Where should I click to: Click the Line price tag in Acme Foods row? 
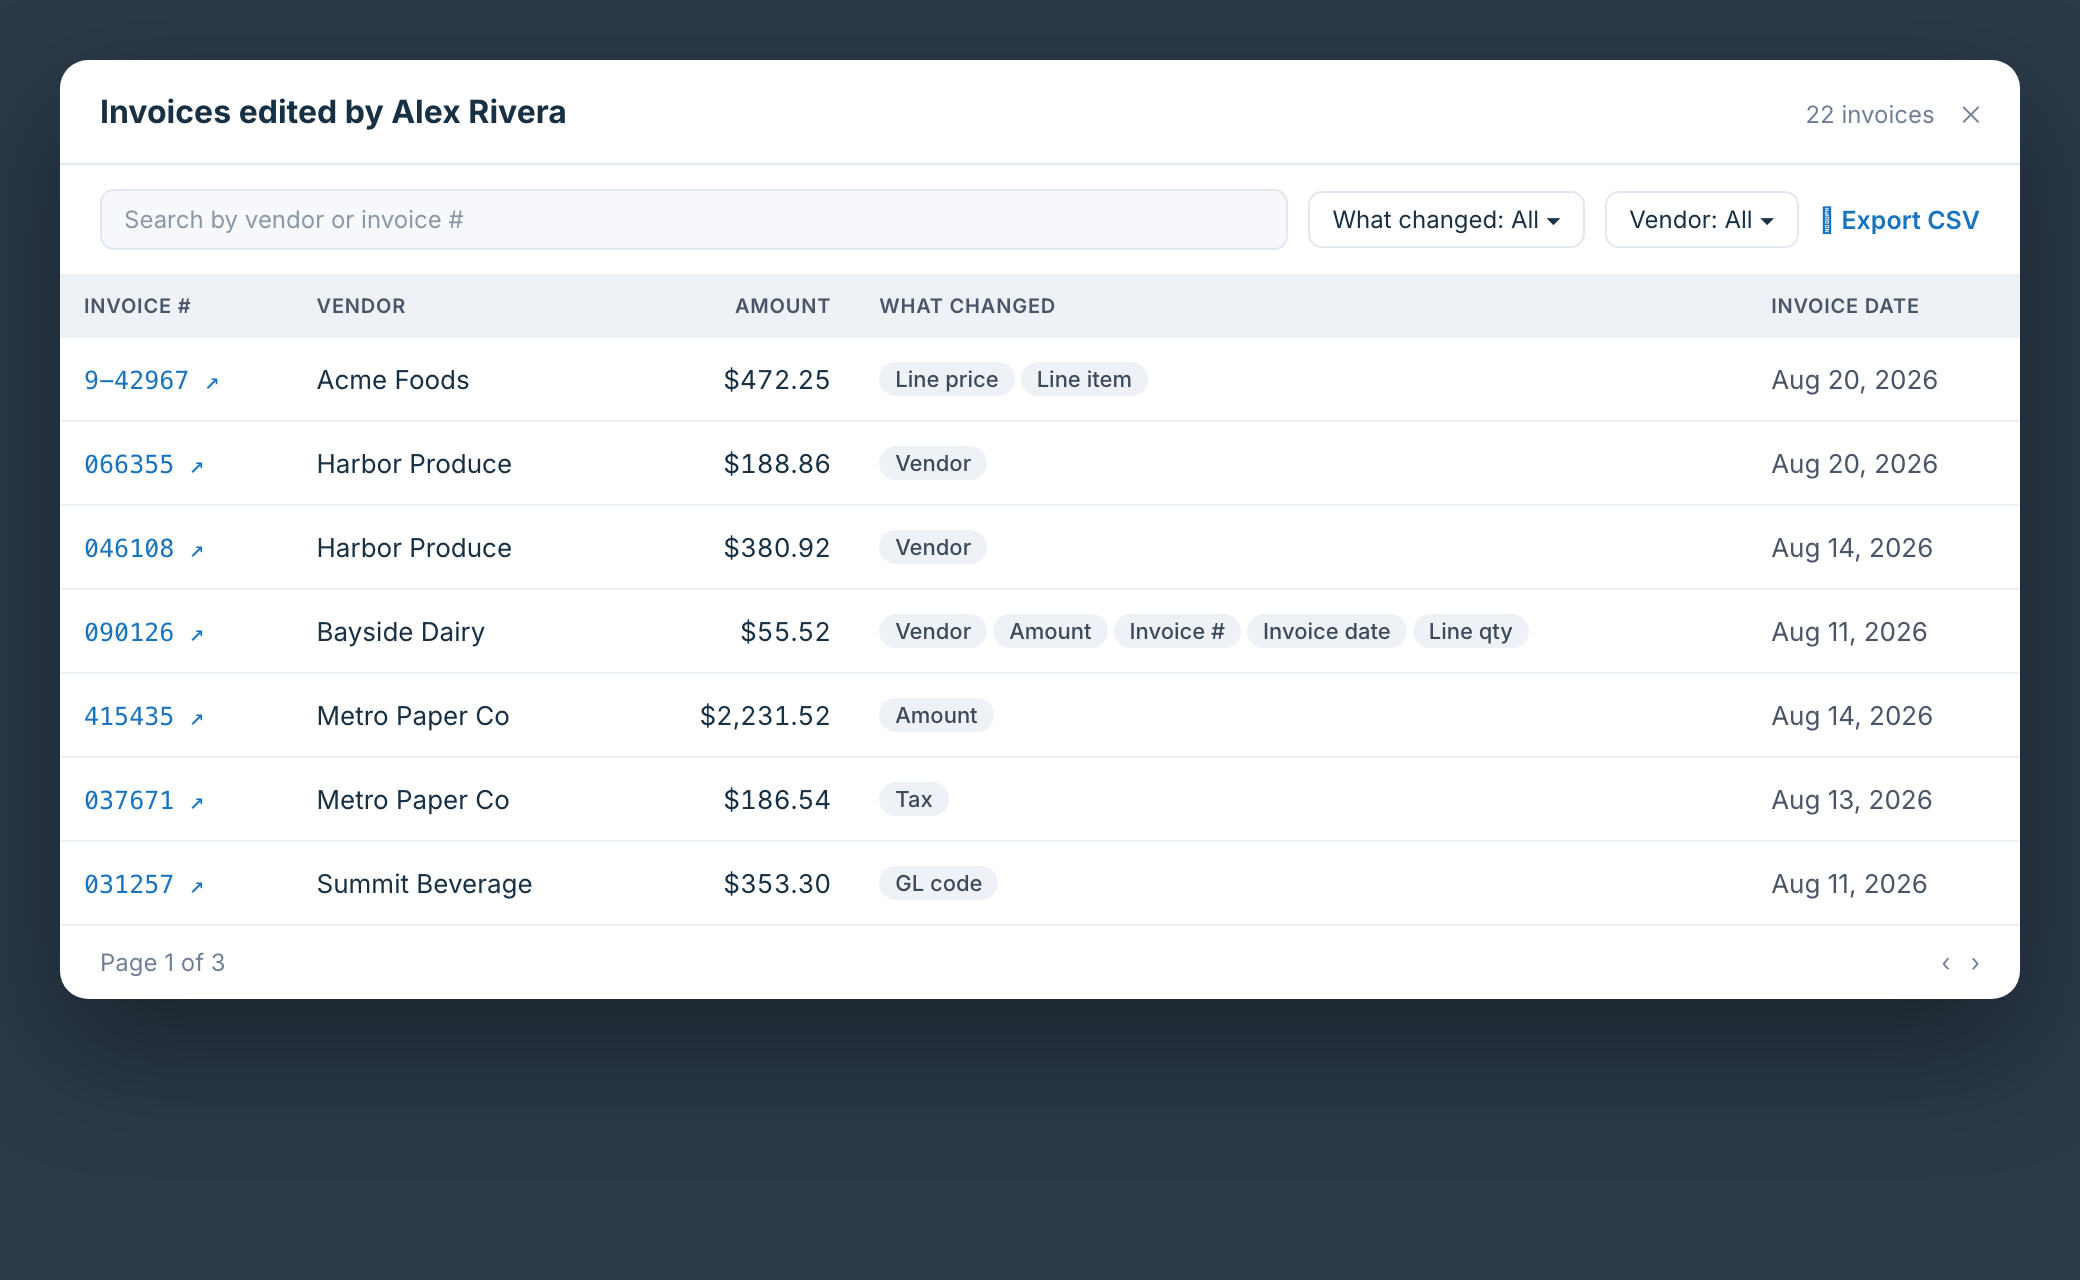tap(946, 379)
